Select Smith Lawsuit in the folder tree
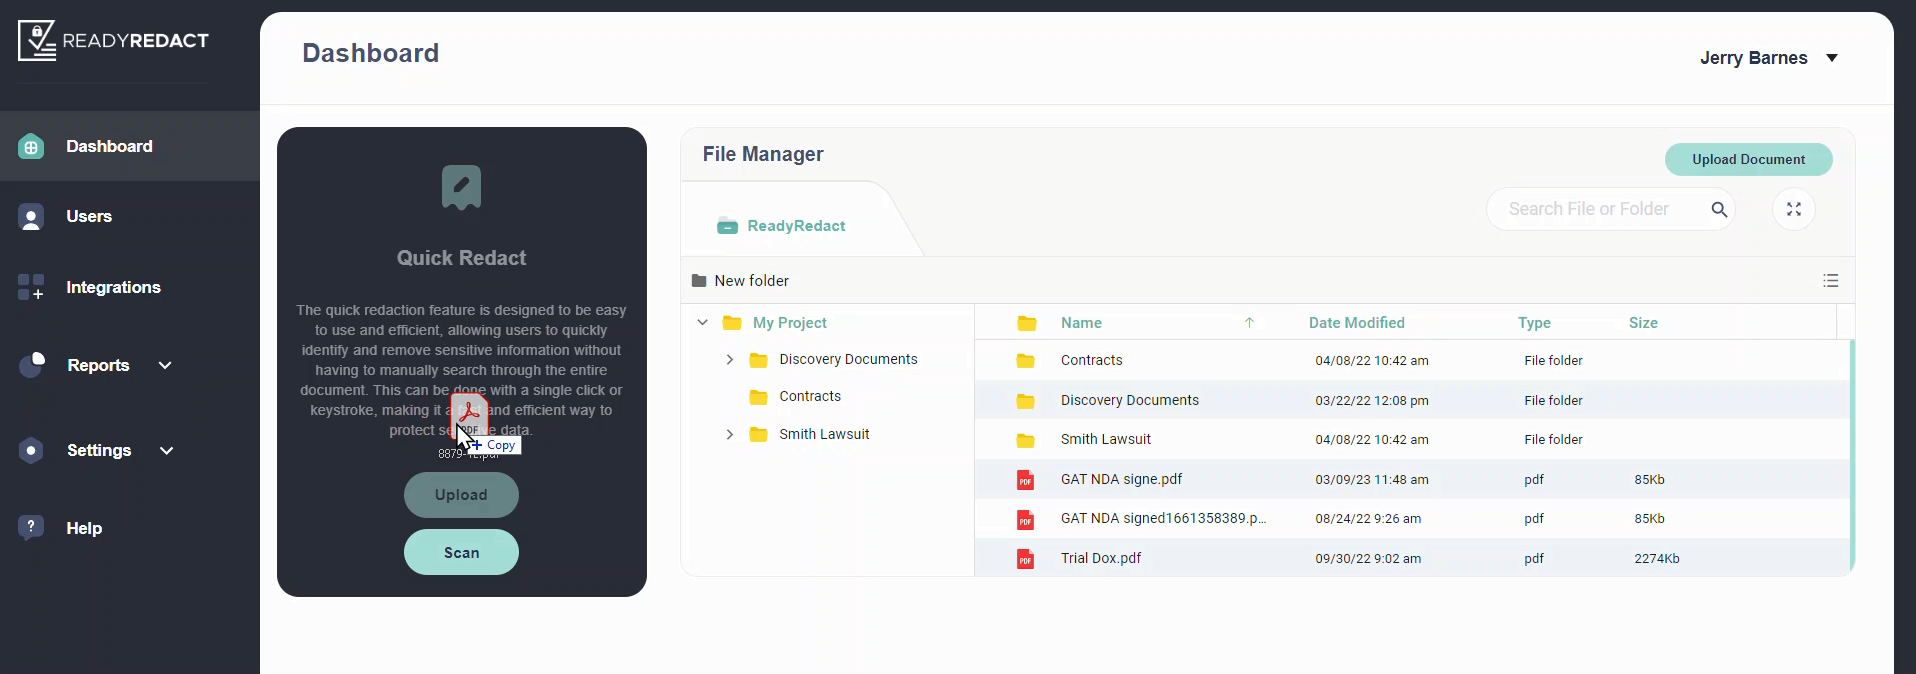This screenshot has height=674, width=1916. click(824, 434)
